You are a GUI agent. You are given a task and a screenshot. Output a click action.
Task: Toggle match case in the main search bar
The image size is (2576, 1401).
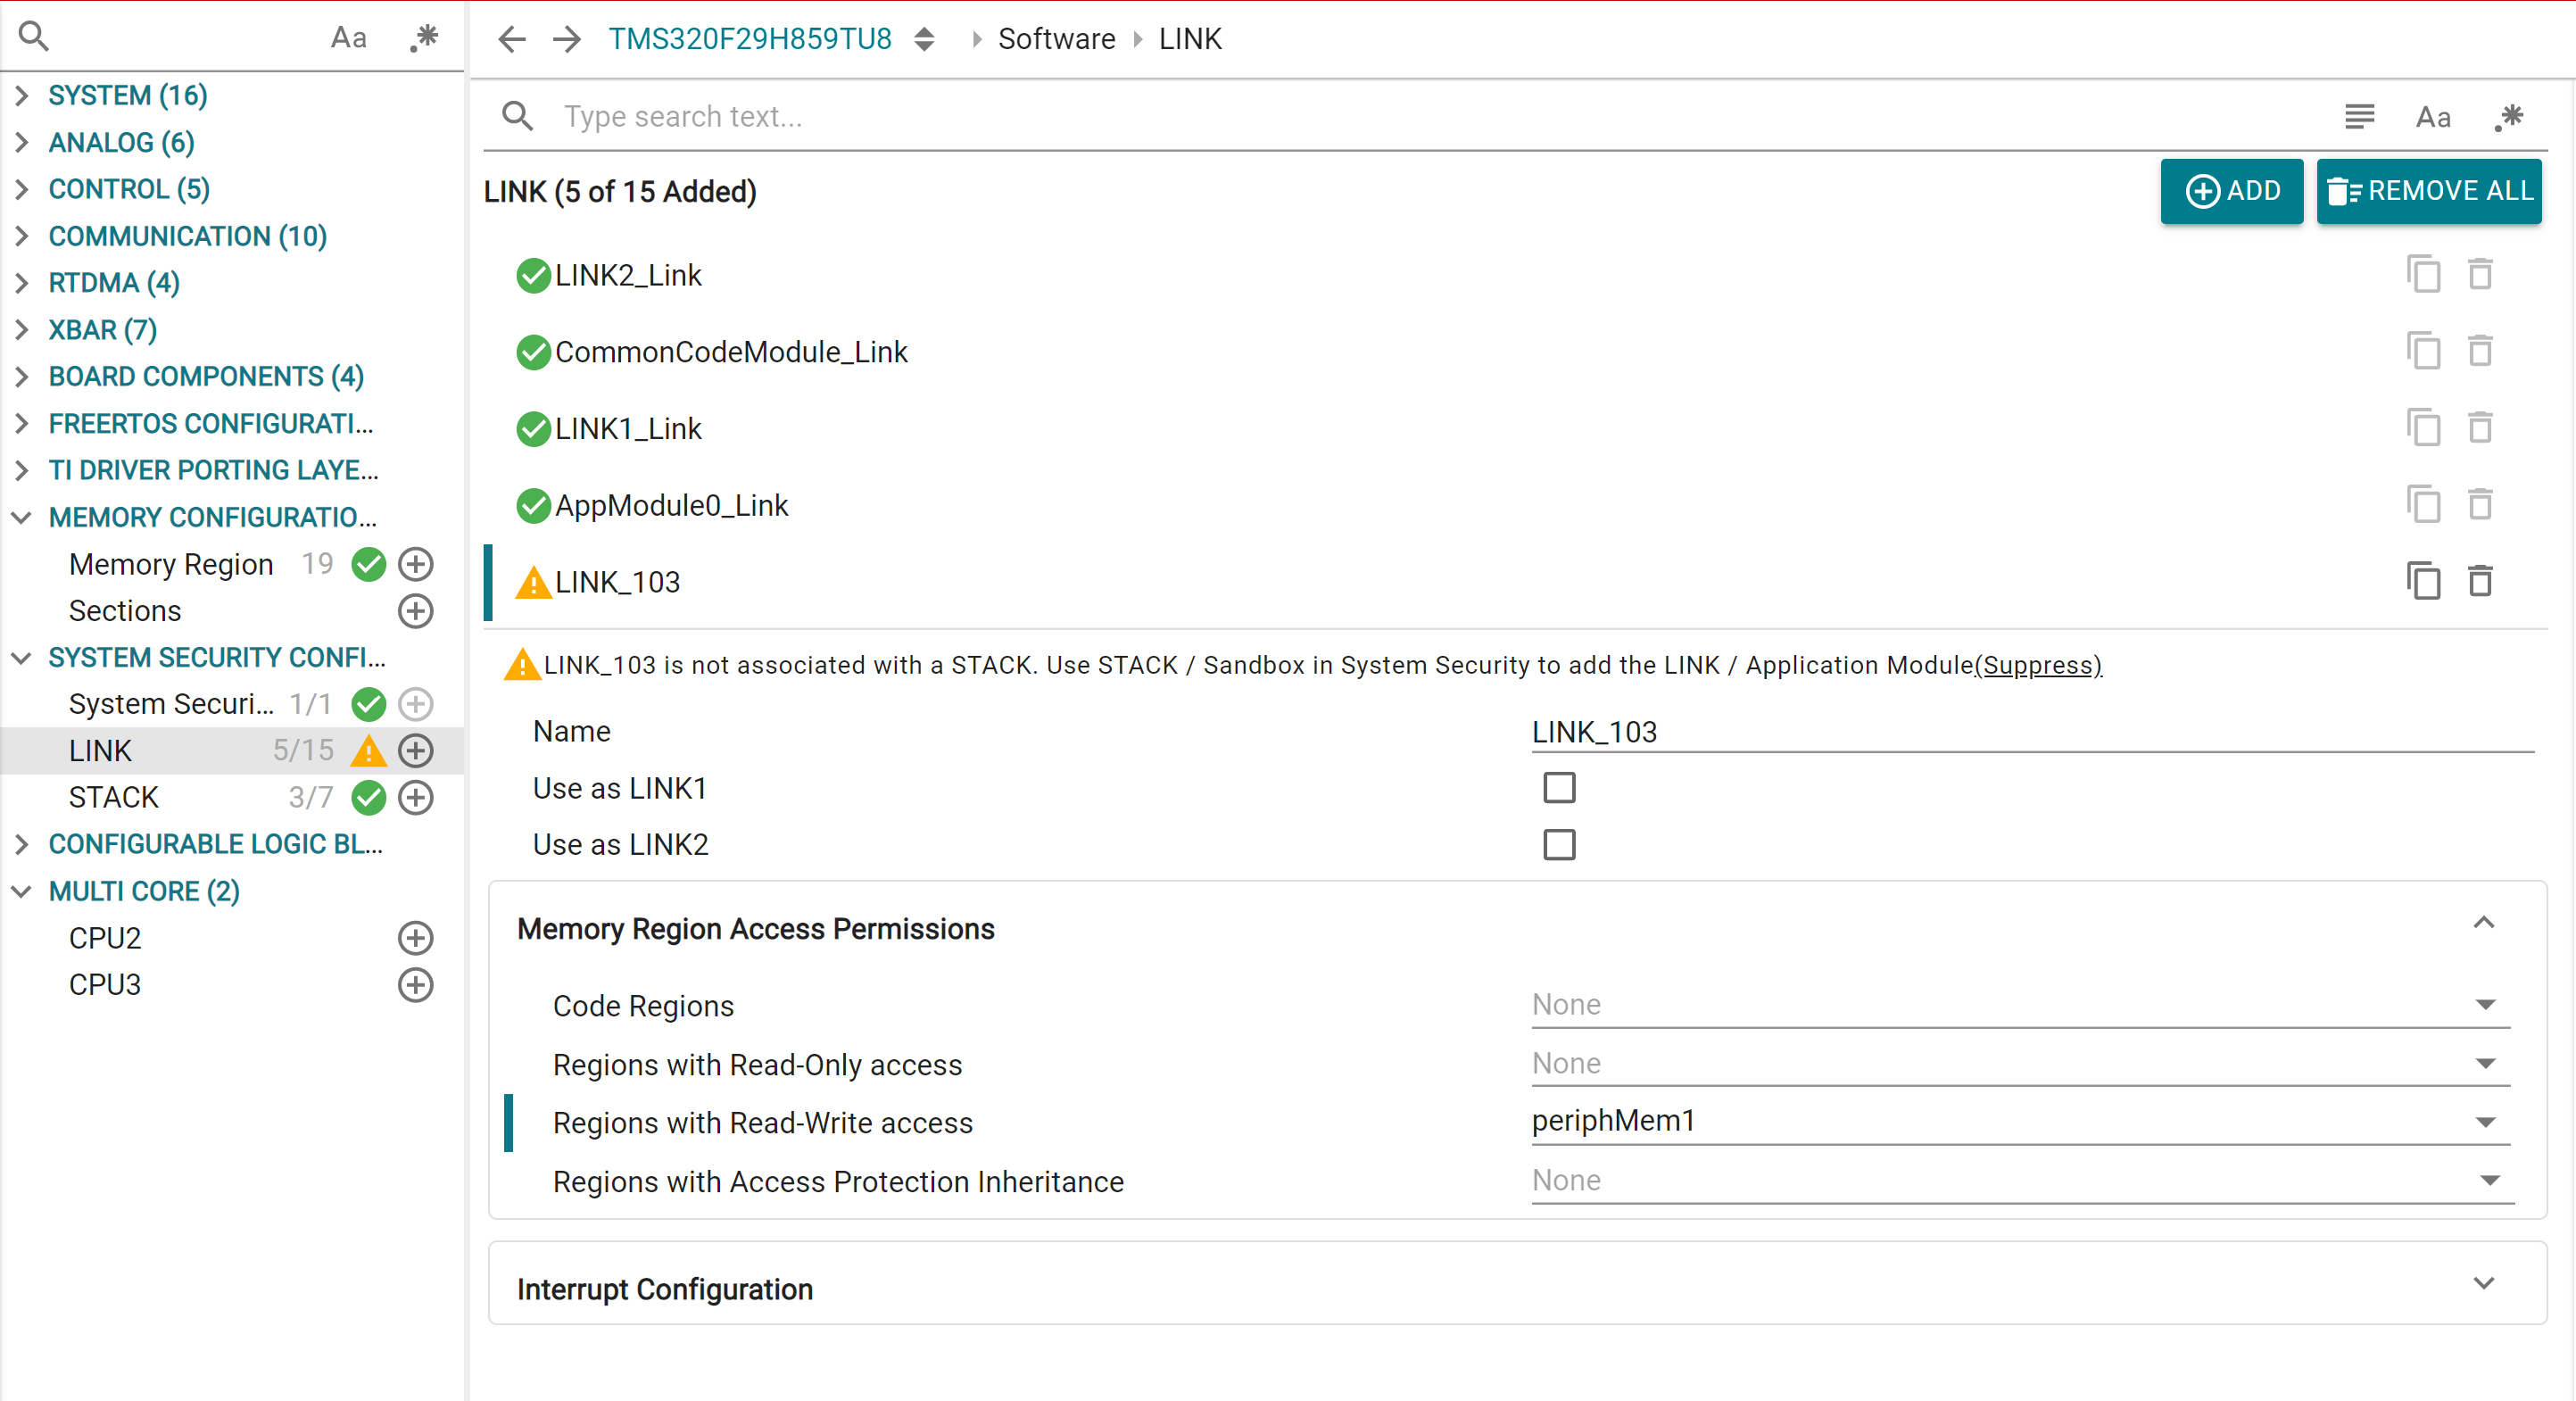pyautogui.click(x=2433, y=117)
